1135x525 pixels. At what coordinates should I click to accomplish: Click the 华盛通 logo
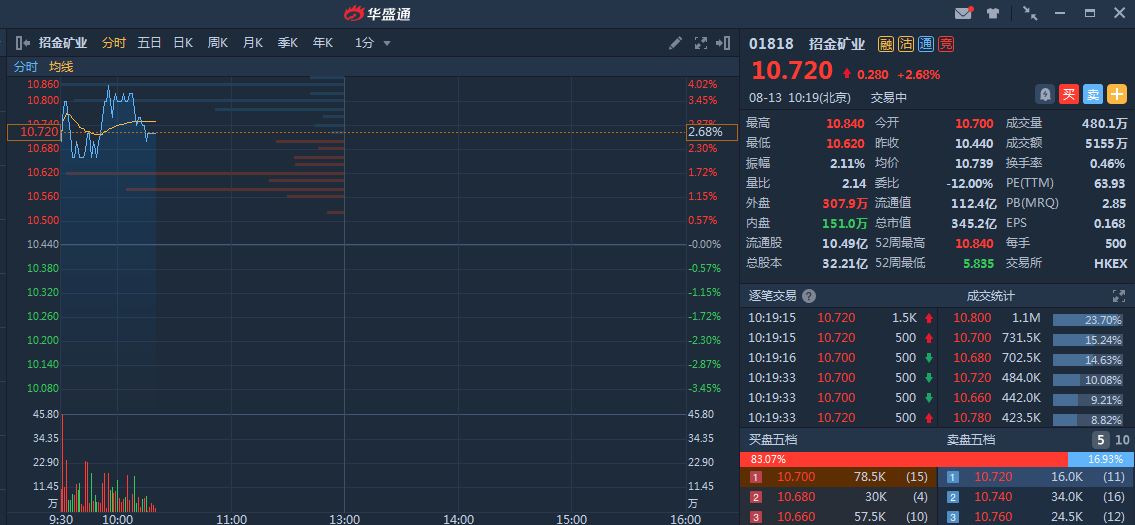click(377, 13)
